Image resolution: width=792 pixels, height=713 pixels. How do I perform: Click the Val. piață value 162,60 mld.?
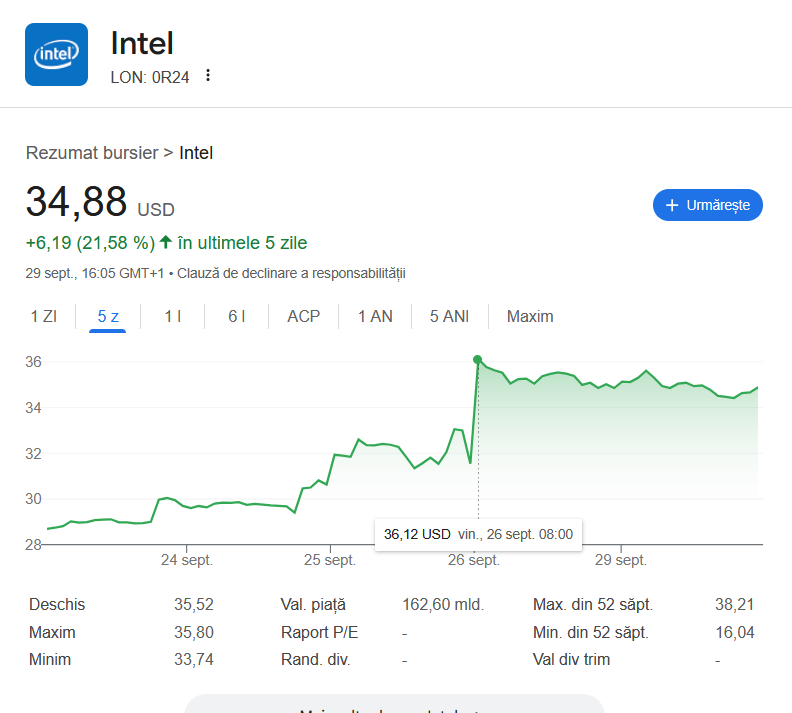tap(443, 604)
